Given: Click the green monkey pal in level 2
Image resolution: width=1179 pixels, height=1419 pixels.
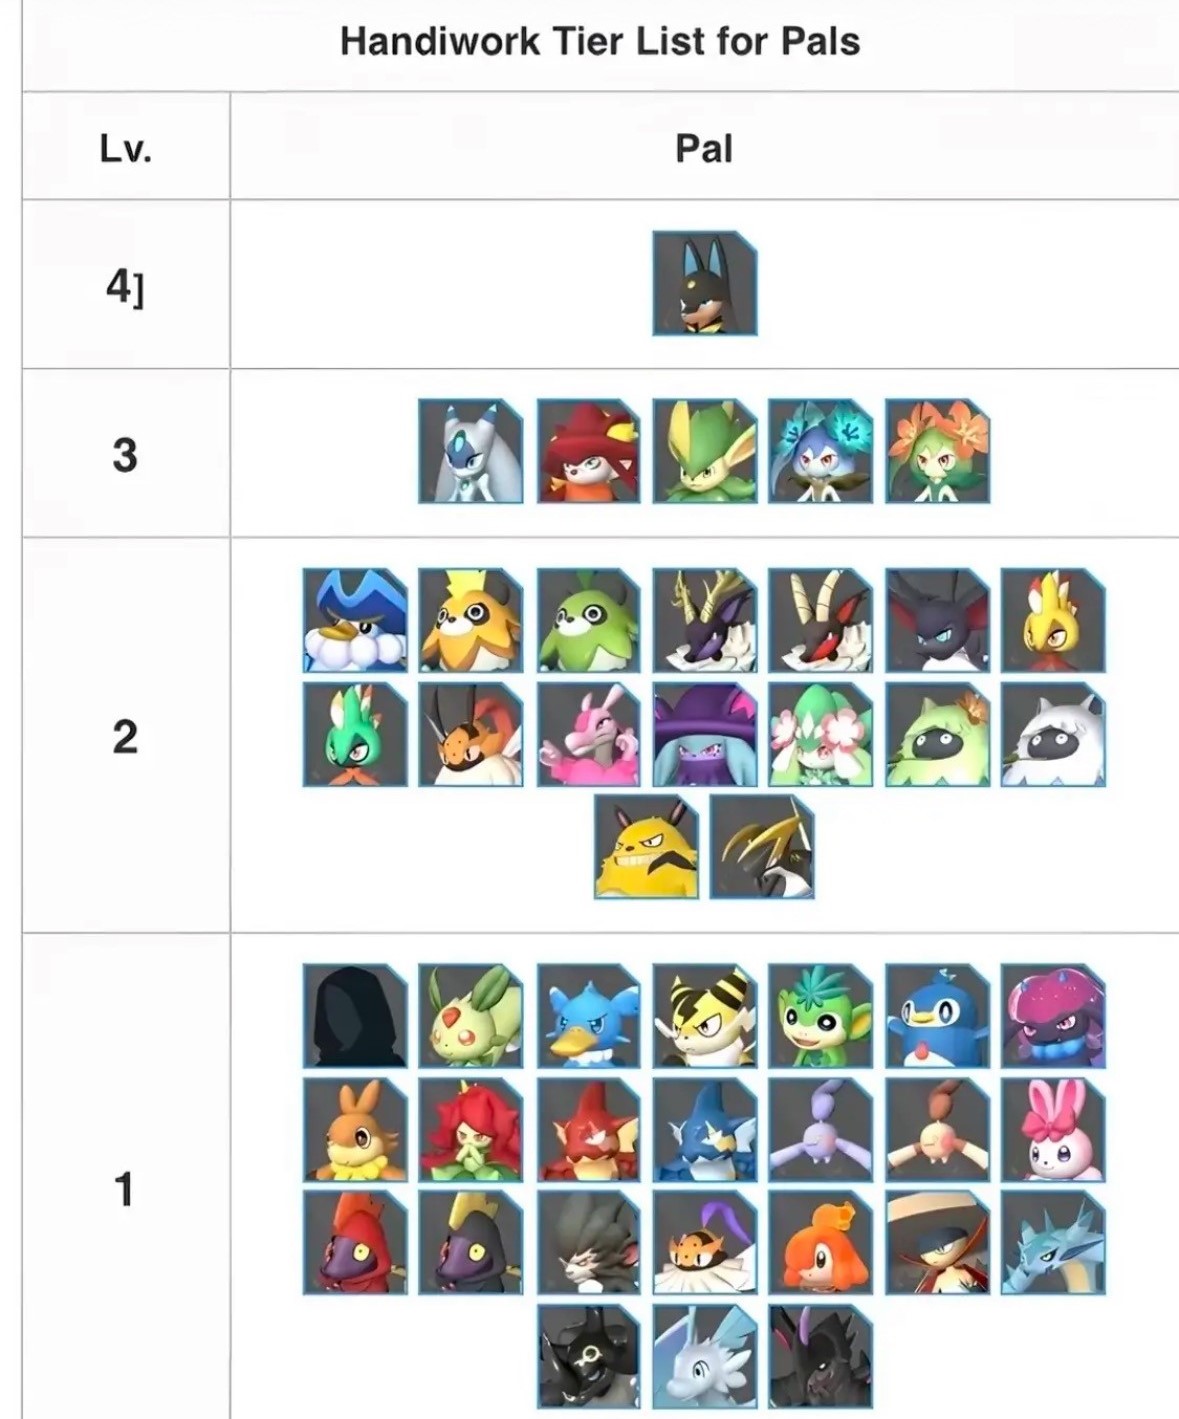Looking at the screenshot, I should pyautogui.click(x=588, y=620).
